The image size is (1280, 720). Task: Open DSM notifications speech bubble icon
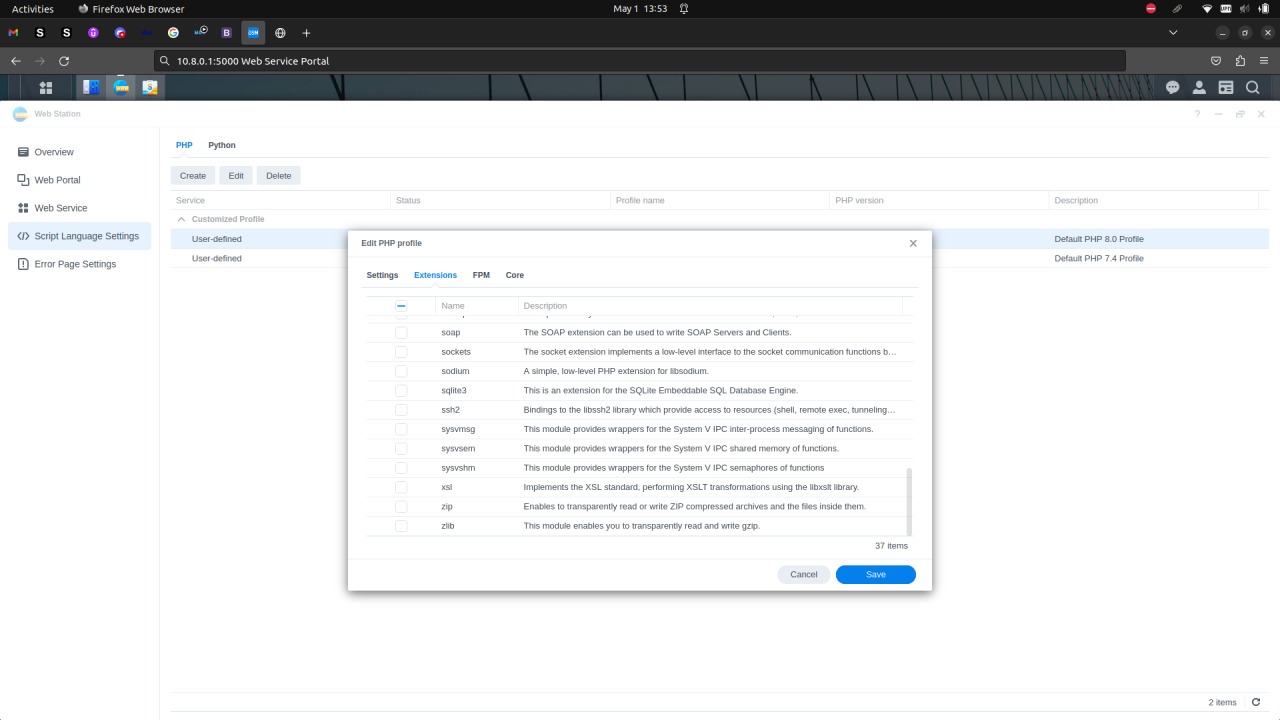[x=1172, y=87]
